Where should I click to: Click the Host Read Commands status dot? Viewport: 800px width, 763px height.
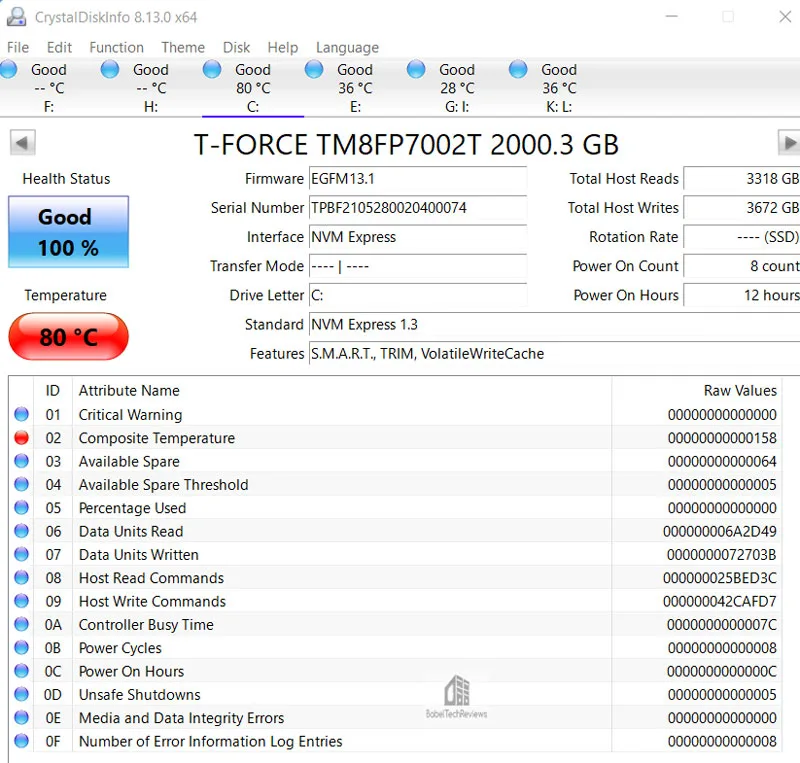(21, 577)
